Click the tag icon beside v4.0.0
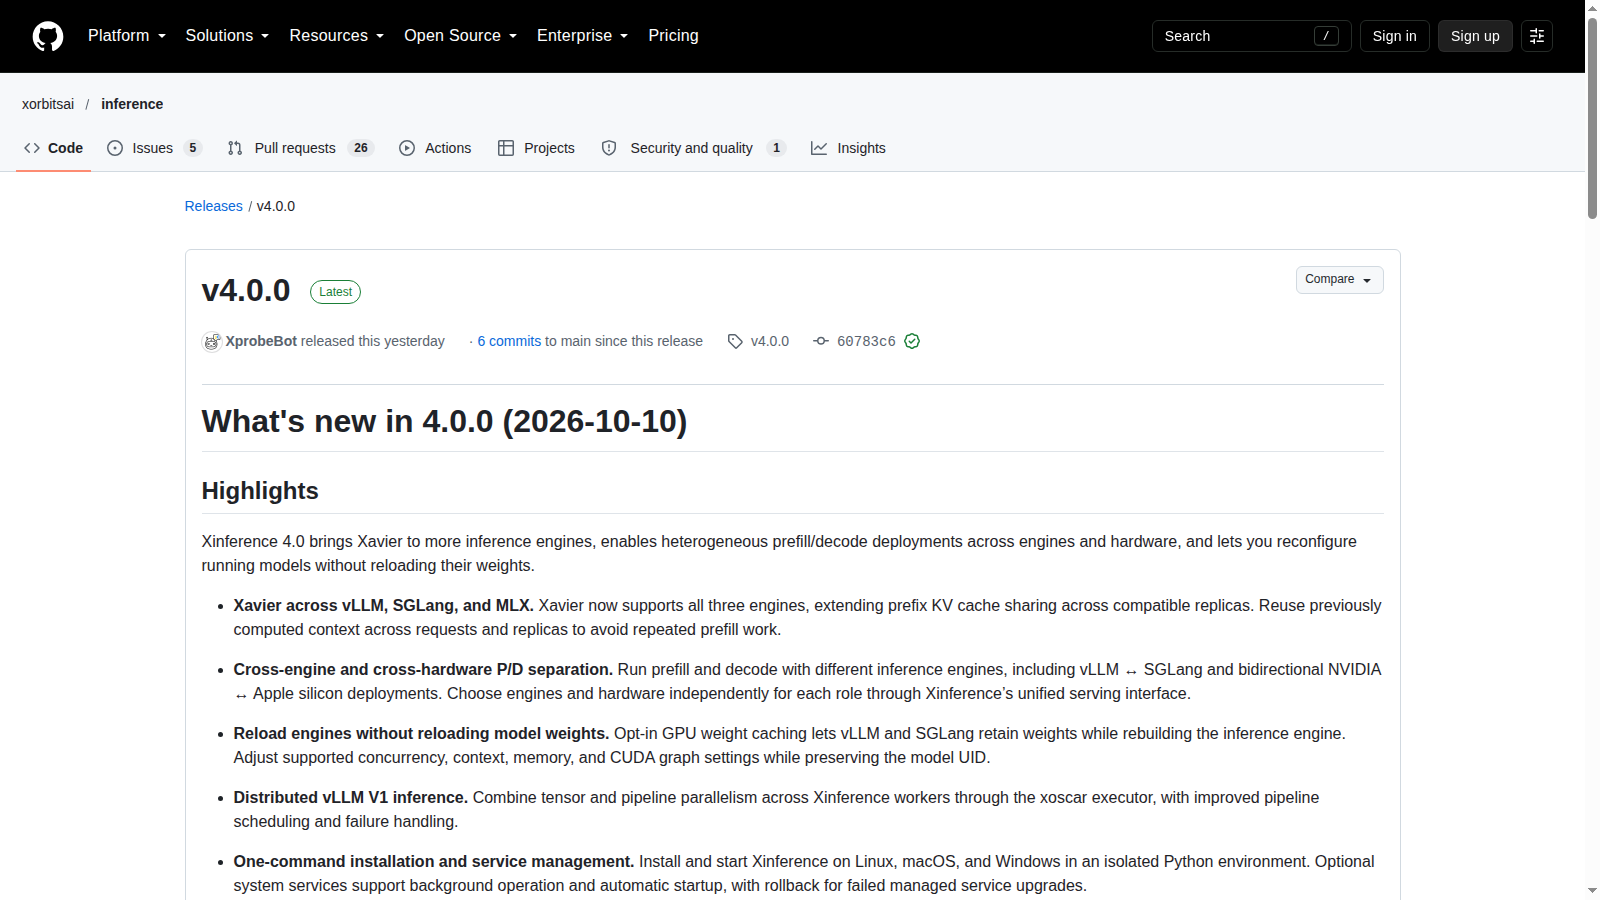 click(x=735, y=342)
